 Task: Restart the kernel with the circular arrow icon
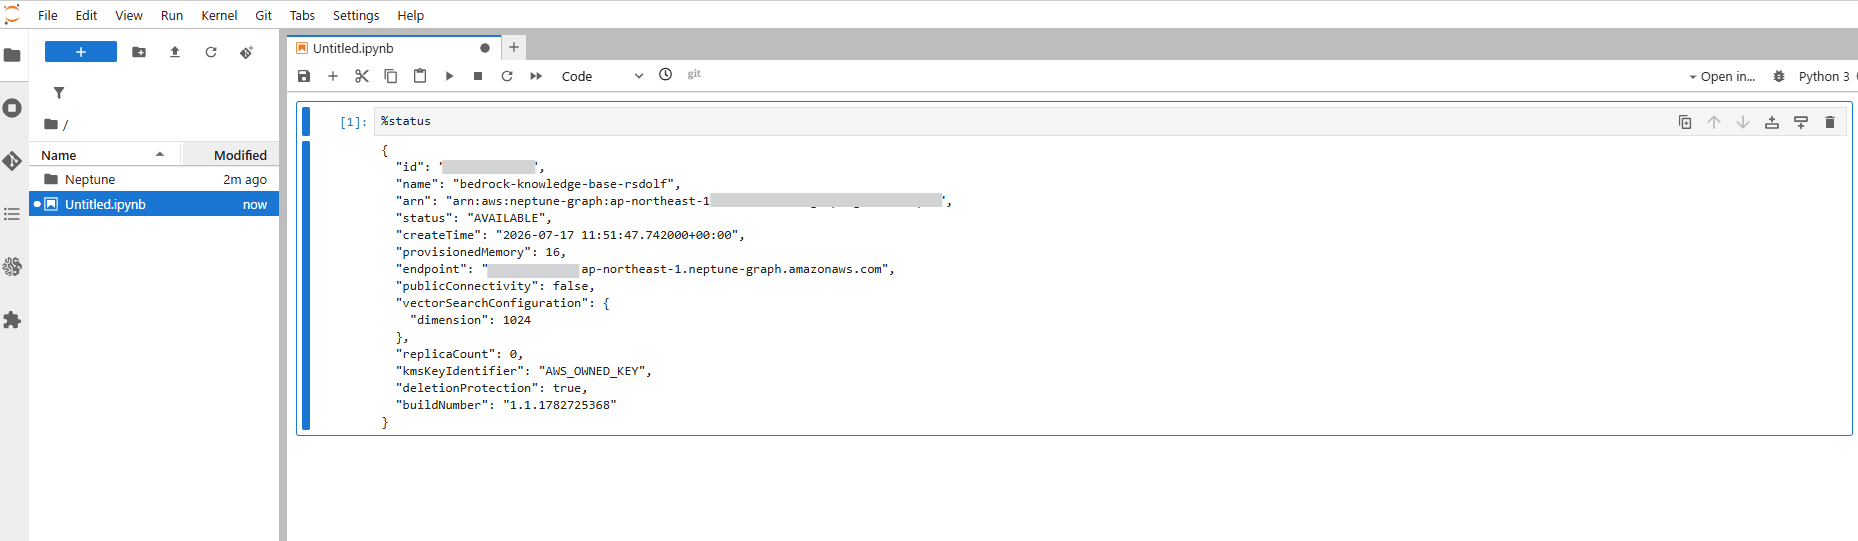(507, 76)
